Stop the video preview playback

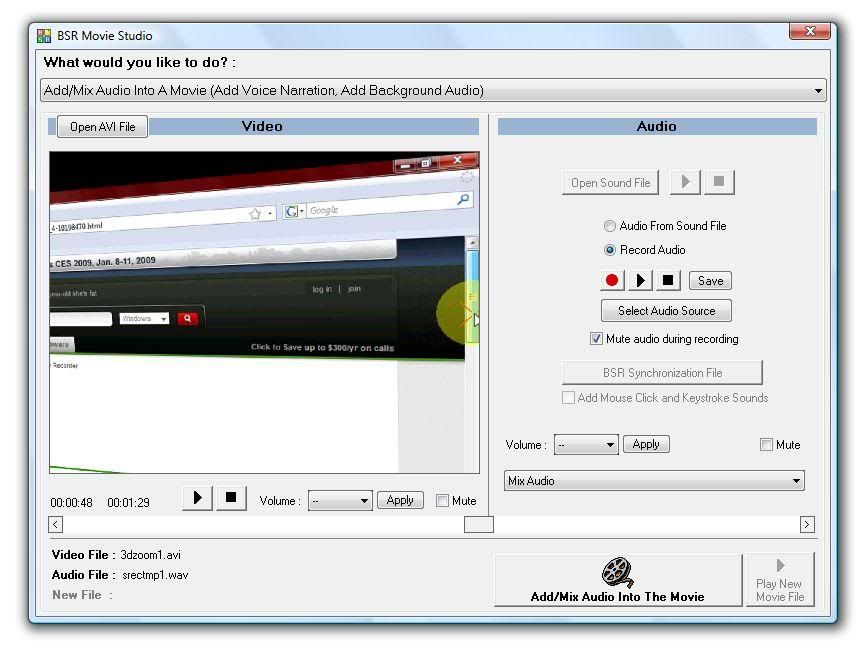tap(231, 498)
